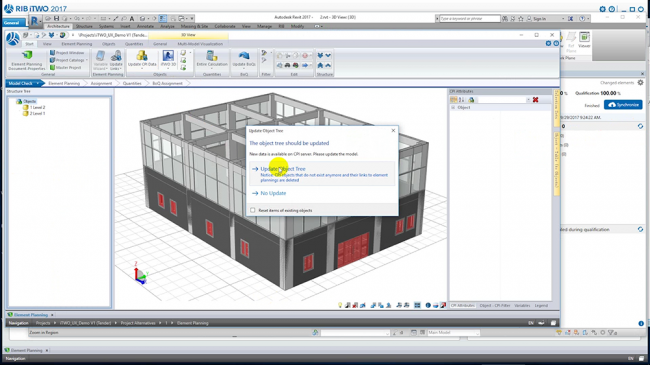Collapse the Object node in CPI Attributes

coord(453,107)
